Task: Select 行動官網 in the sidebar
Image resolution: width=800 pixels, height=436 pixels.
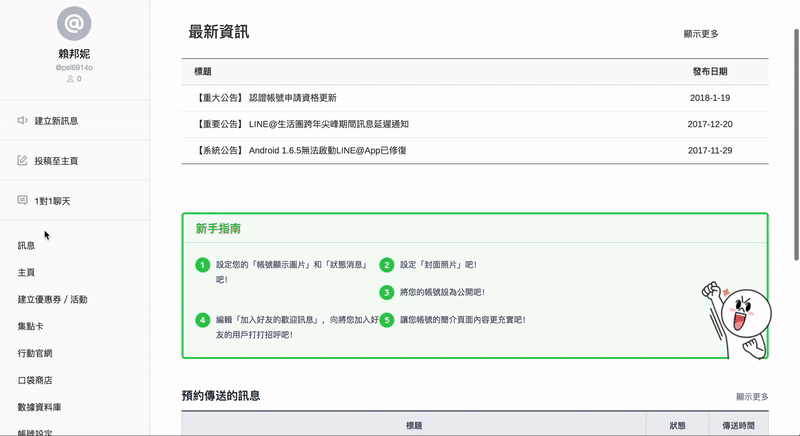Action: tap(35, 353)
